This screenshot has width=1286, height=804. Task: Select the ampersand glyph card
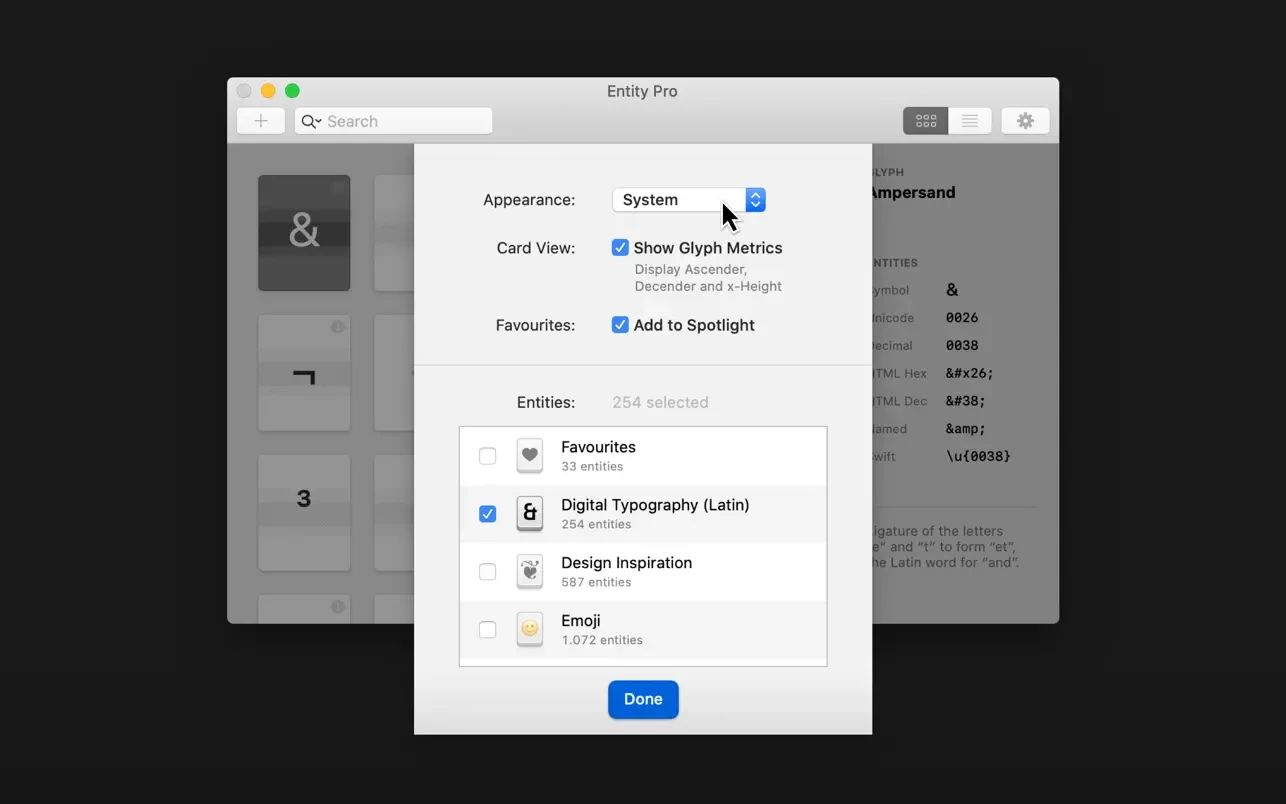(304, 233)
